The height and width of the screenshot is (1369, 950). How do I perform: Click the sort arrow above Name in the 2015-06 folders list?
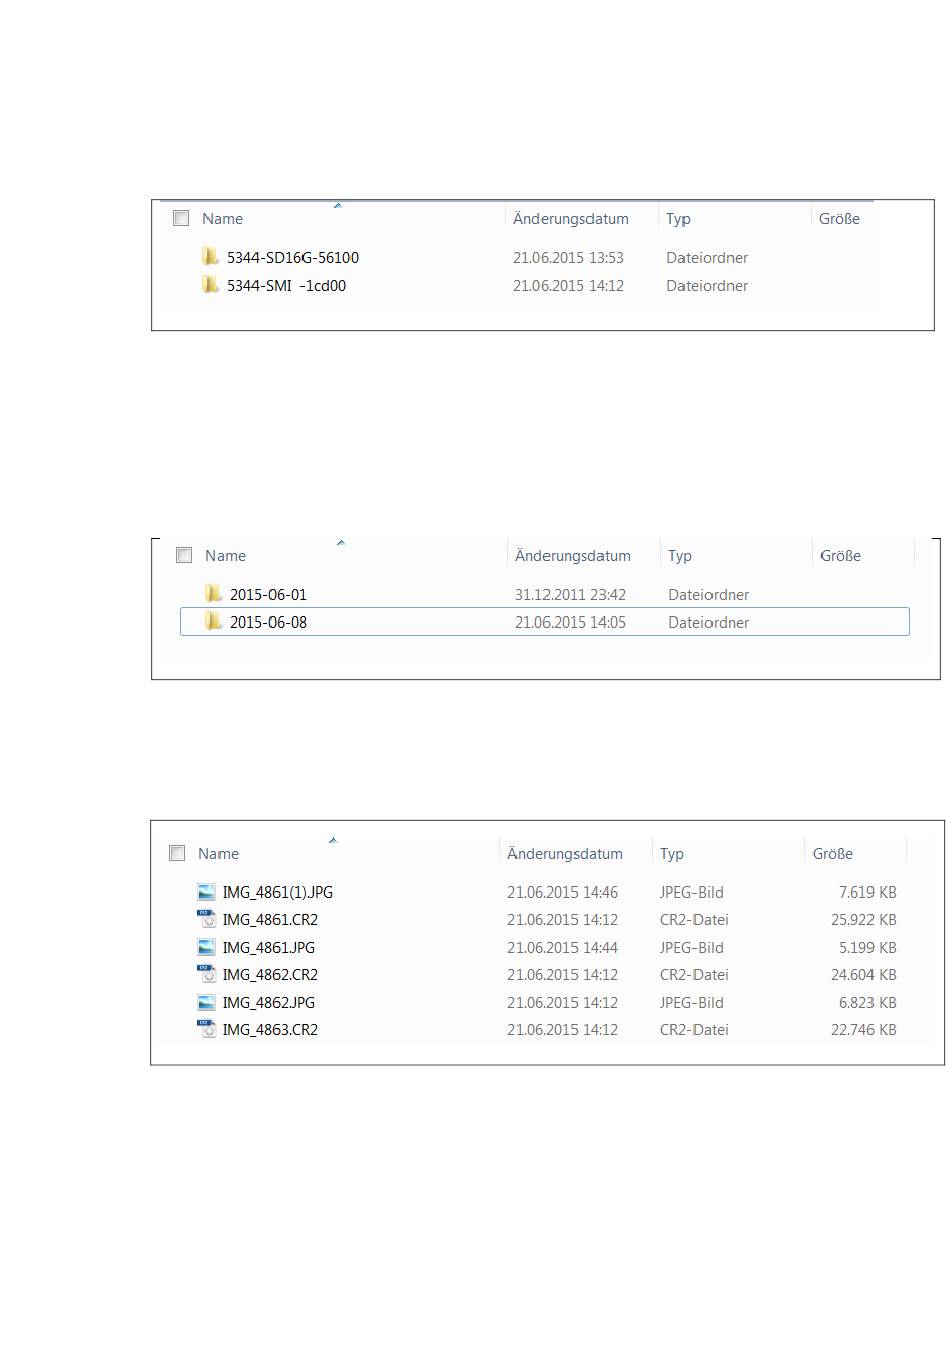tap(340, 542)
